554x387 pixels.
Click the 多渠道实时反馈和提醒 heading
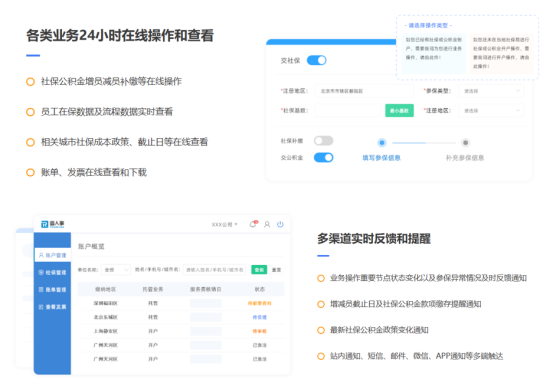tap(374, 239)
